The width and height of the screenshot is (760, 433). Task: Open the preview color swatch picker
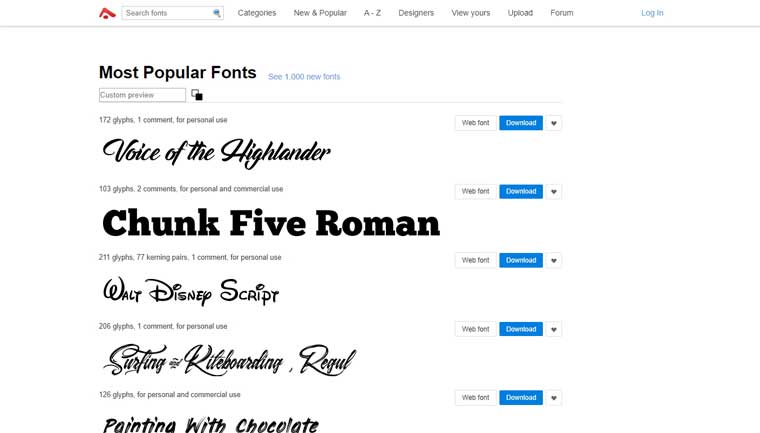pyautogui.click(x=197, y=95)
